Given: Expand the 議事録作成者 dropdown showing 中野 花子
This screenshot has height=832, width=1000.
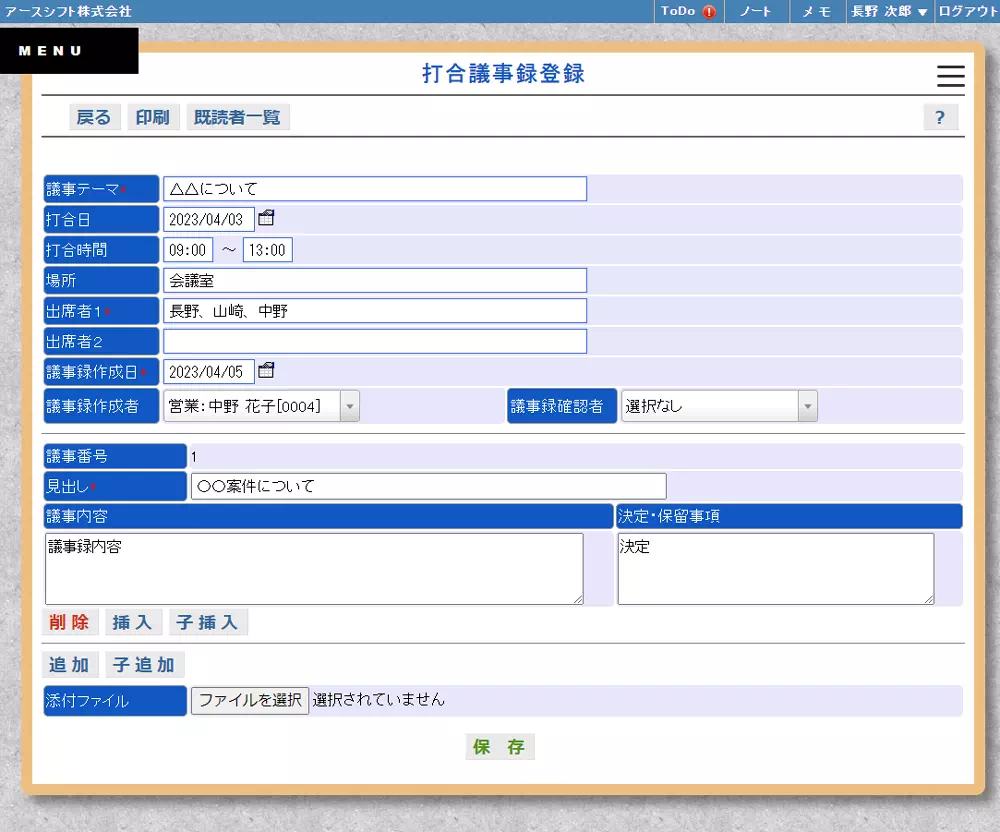Looking at the screenshot, I should click(x=351, y=405).
